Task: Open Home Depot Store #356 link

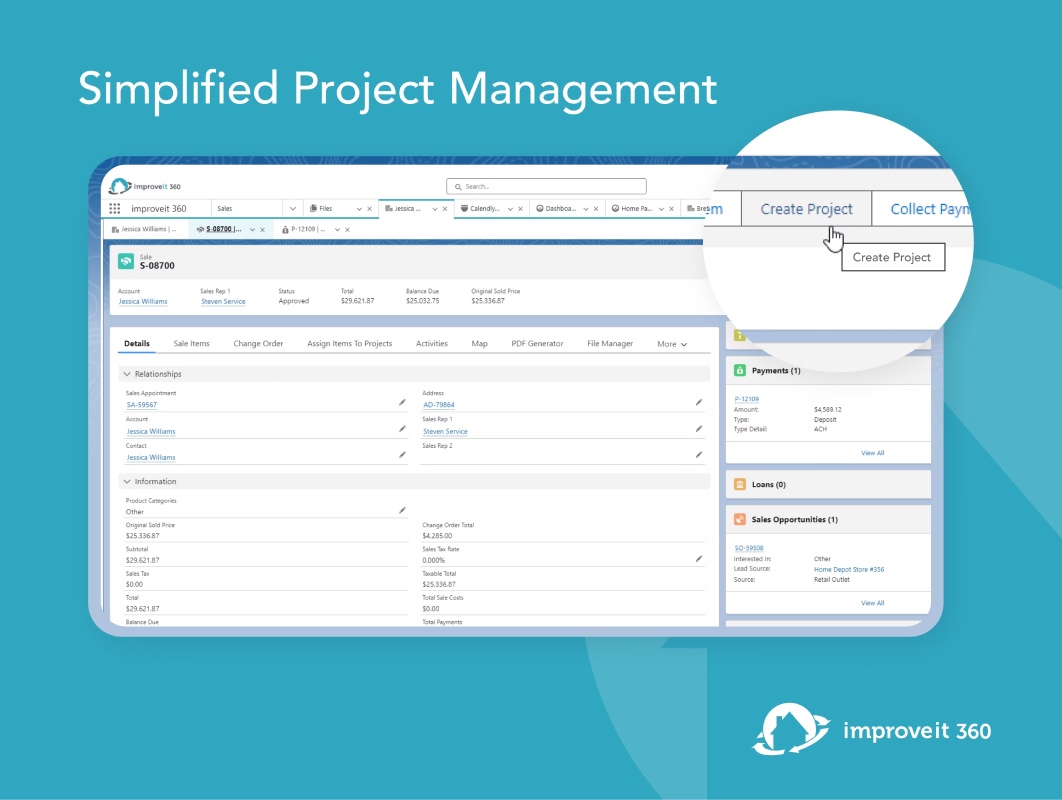Action: click(x=849, y=570)
